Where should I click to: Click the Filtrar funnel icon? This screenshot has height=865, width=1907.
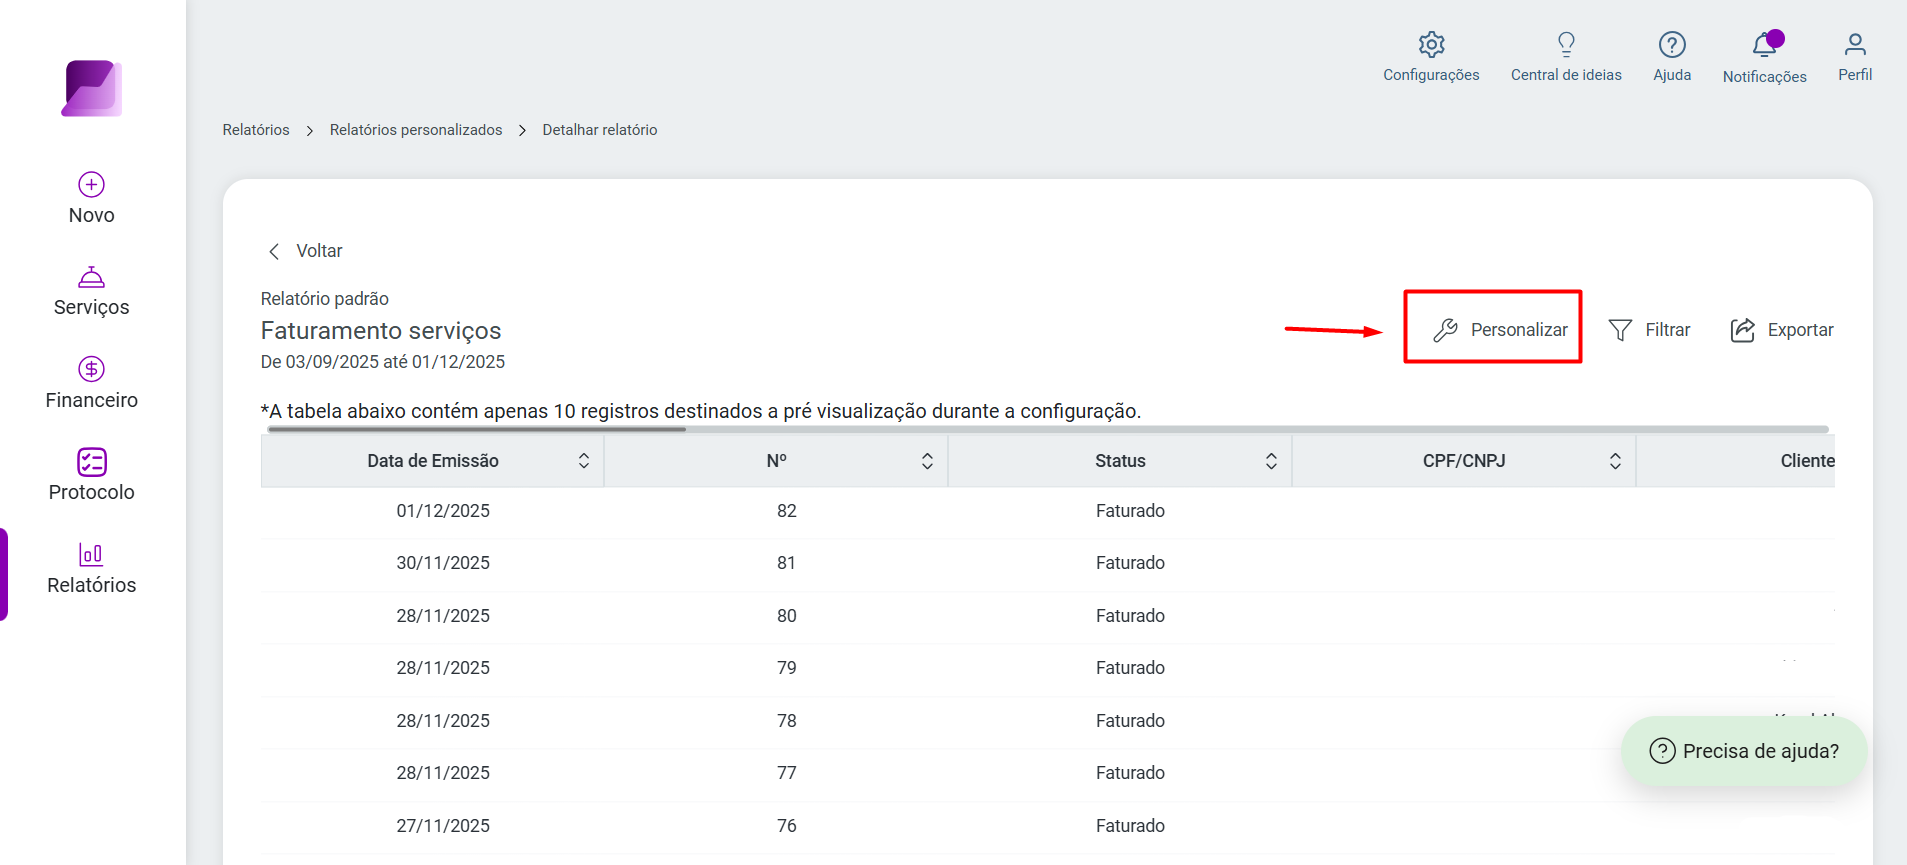pos(1620,330)
